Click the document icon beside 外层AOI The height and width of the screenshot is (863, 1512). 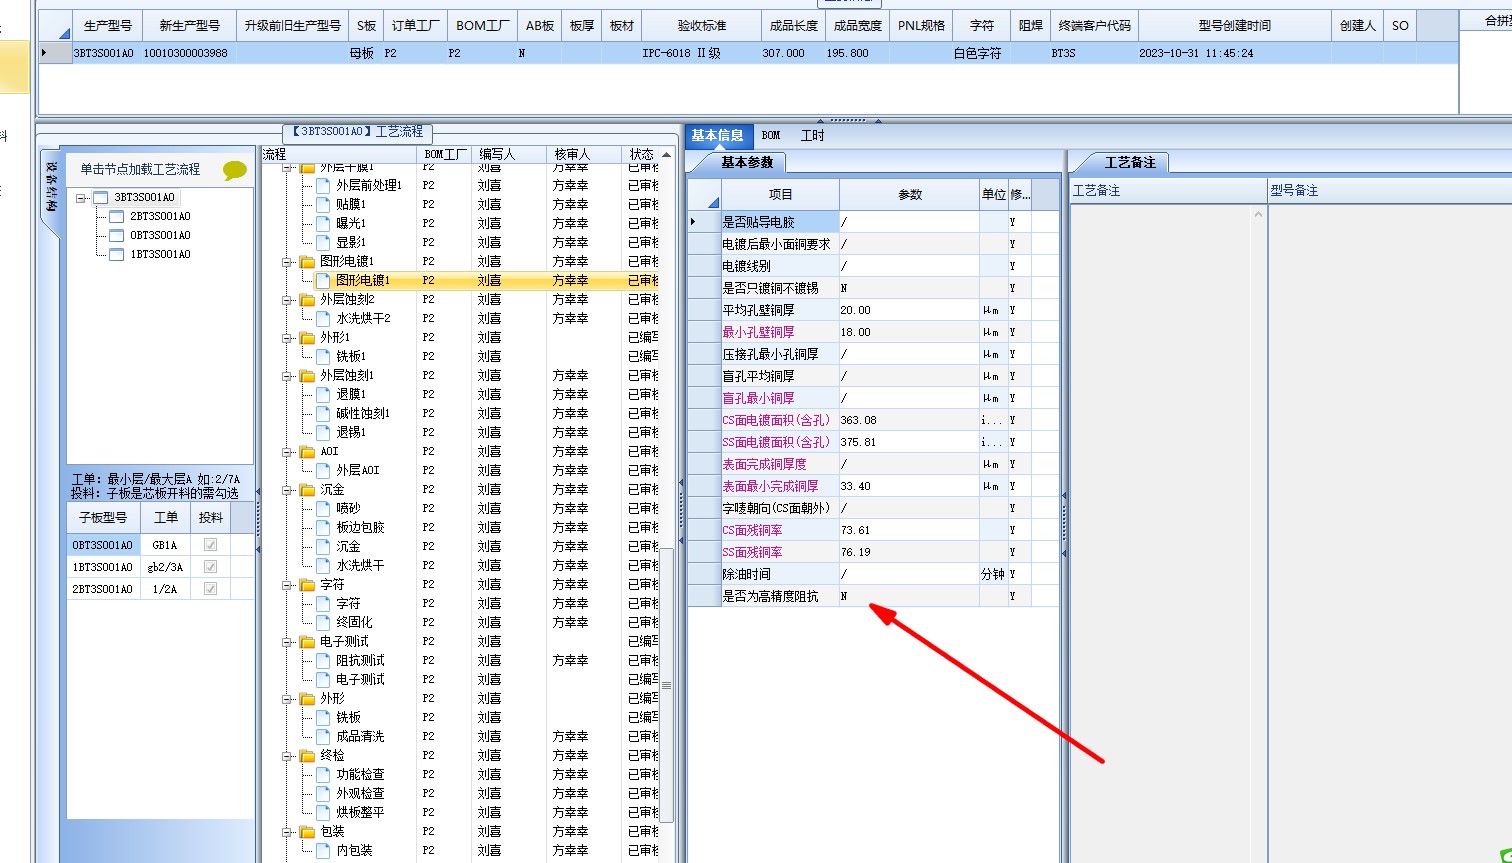coord(323,470)
